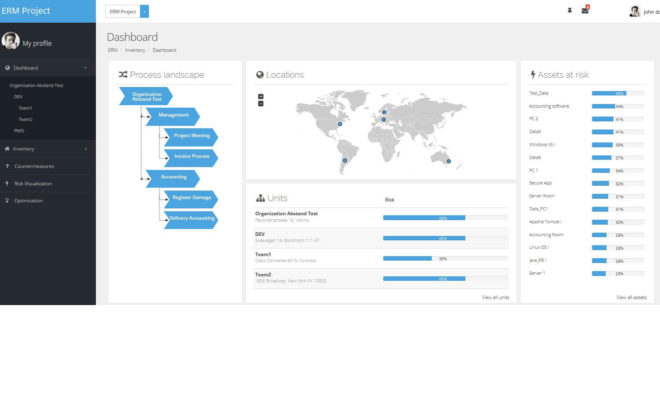Viewport: 660px width, 420px height.
Task: Select PMO in the sidebar tree
Action: pyautogui.click(x=19, y=131)
